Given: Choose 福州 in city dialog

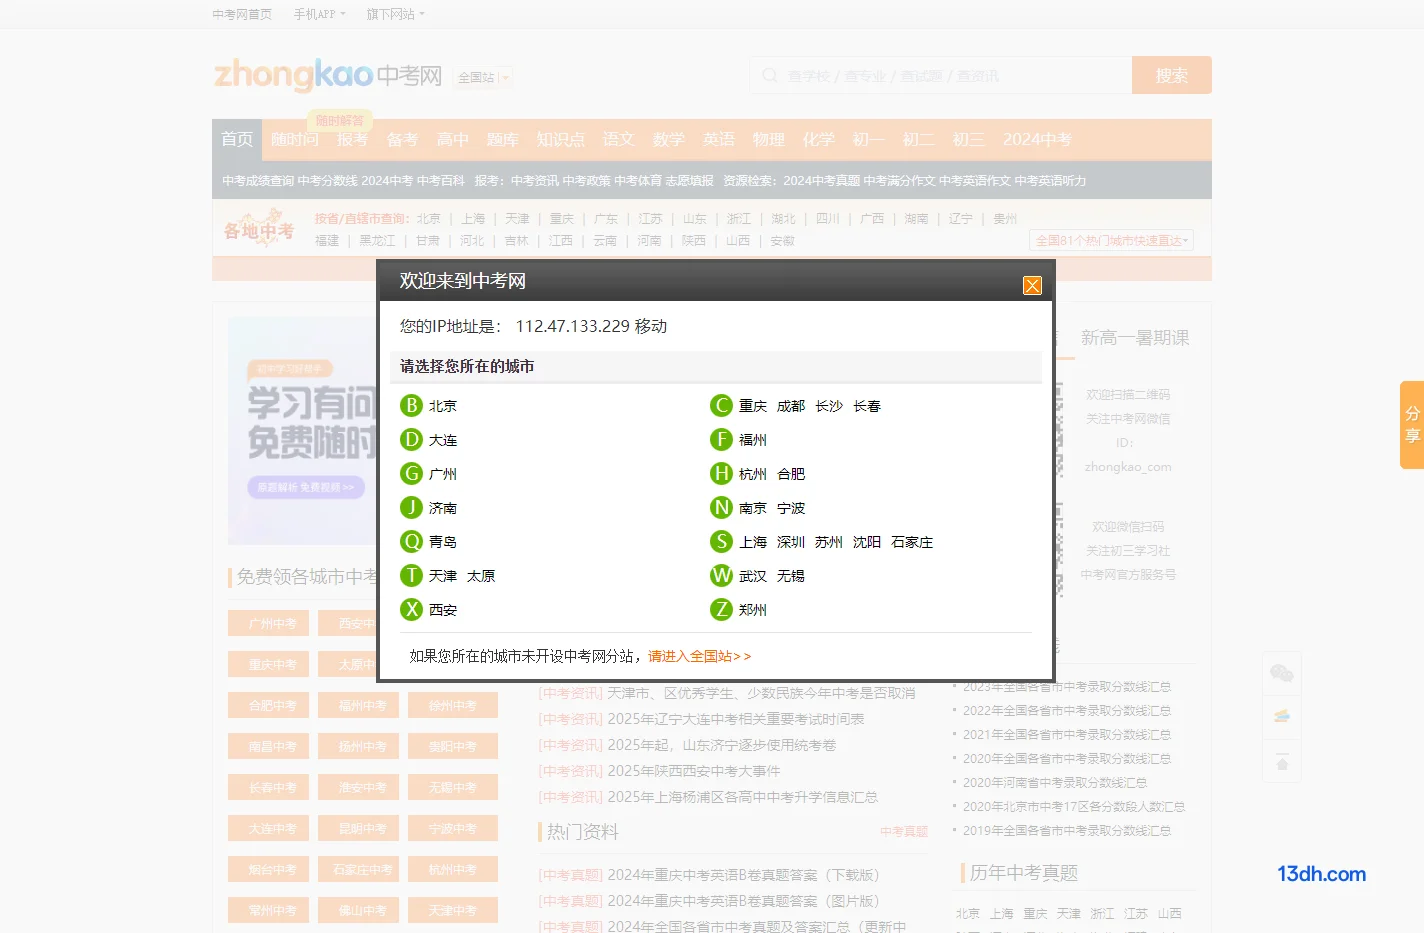Looking at the screenshot, I should tap(753, 440).
